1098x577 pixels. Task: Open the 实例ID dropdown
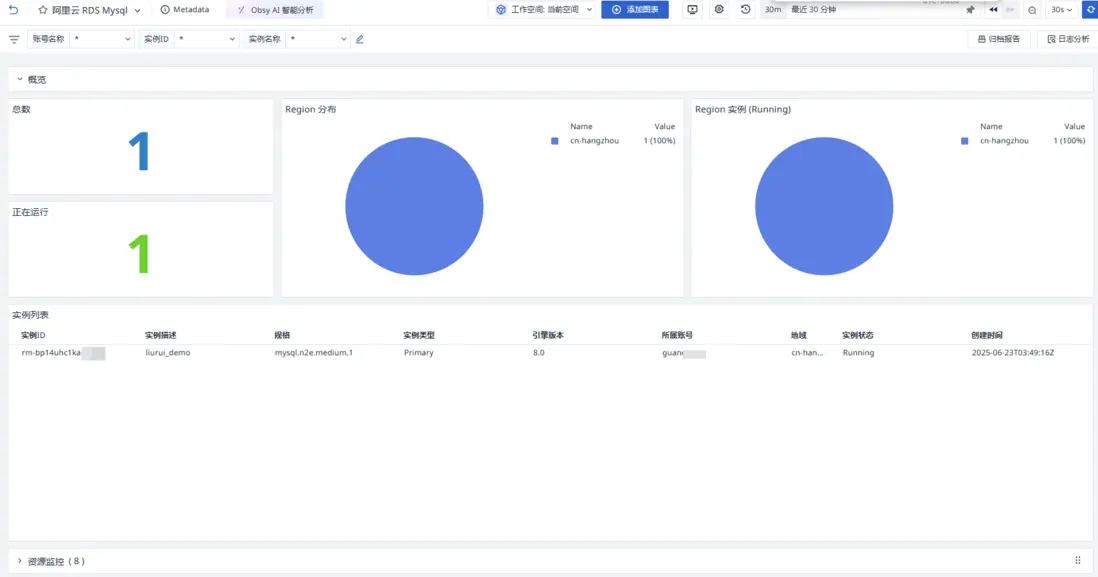pyautogui.click(x=207, y=39)
